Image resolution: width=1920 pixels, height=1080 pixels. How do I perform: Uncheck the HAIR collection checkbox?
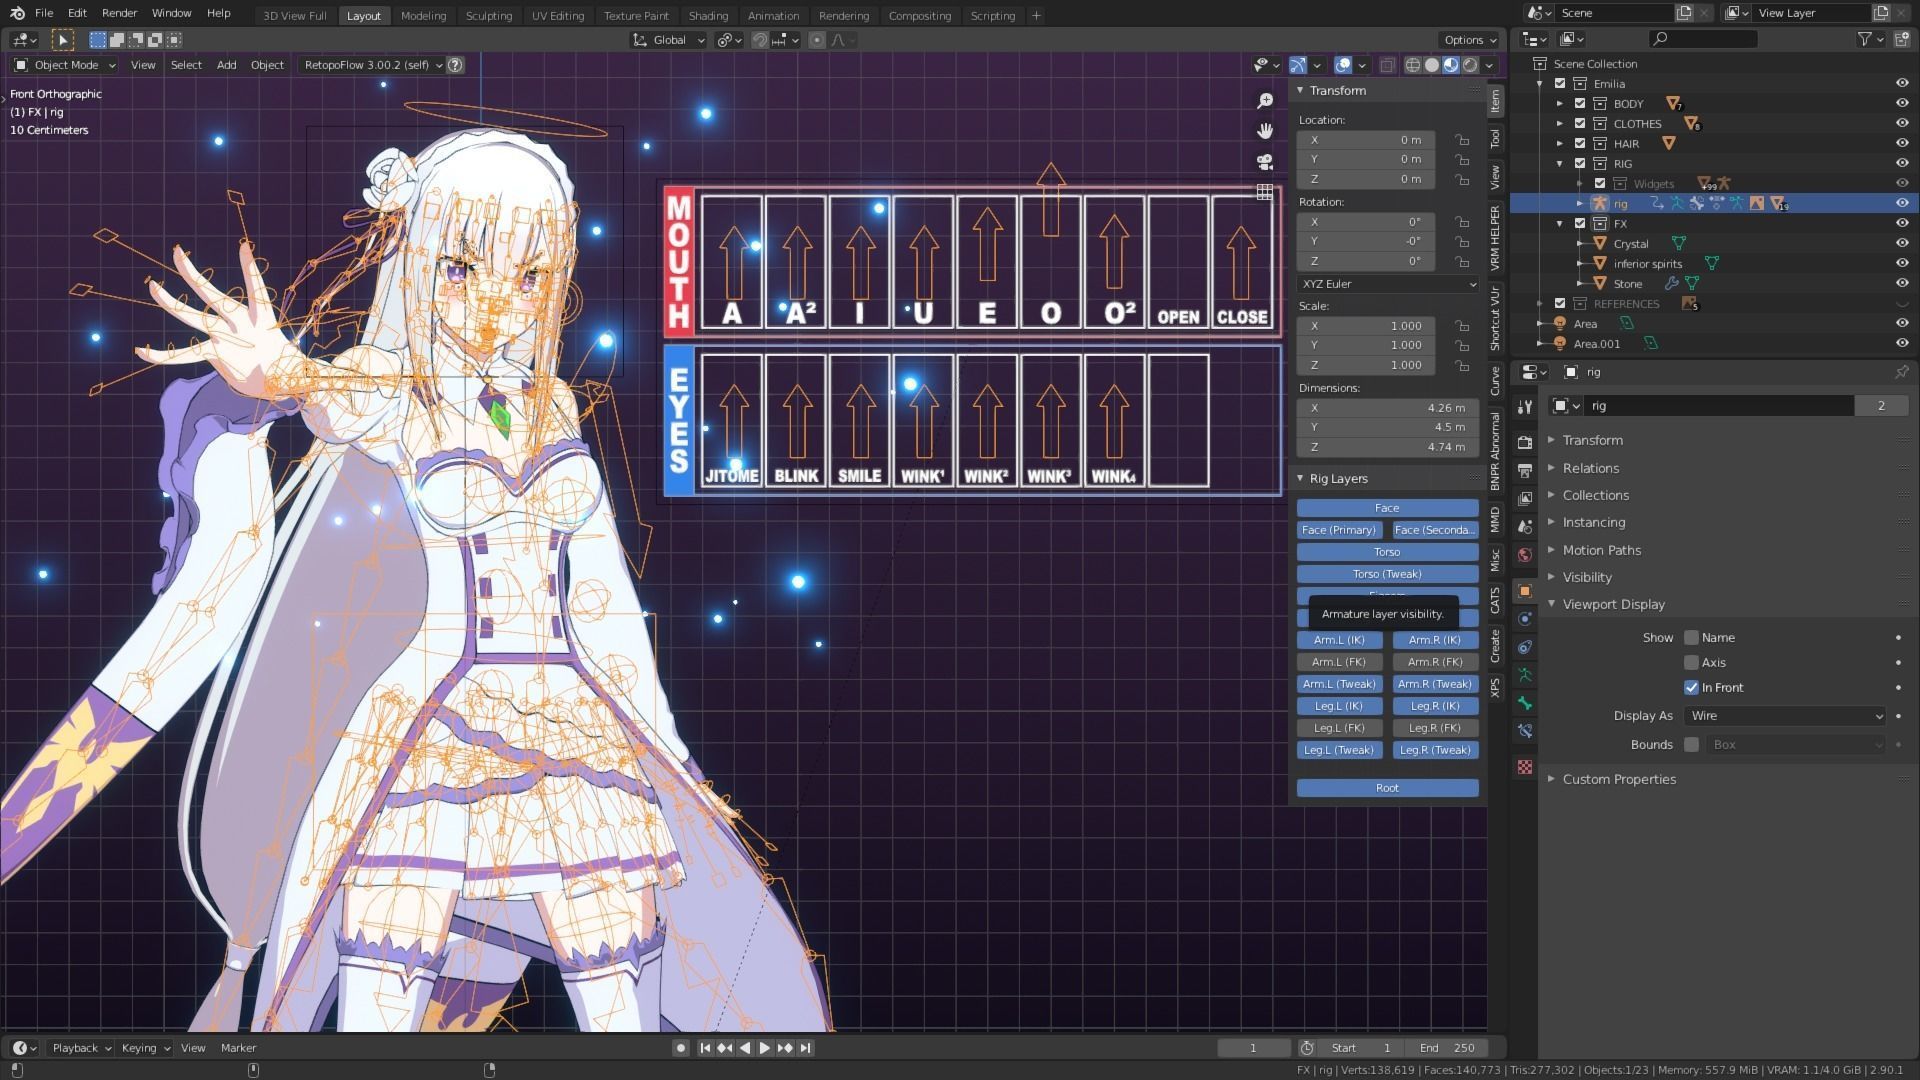pos(1580,143)
